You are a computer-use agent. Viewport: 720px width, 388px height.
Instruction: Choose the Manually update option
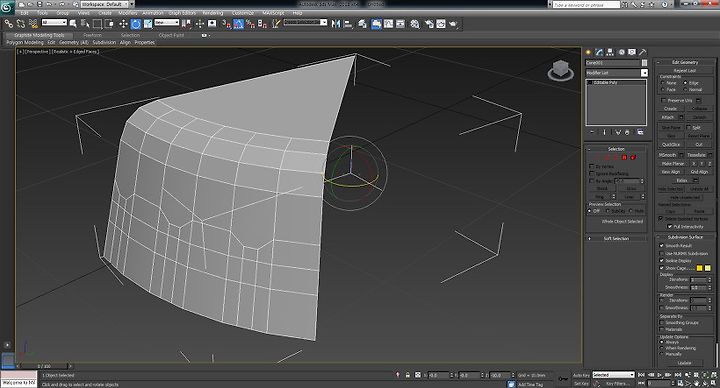coord(662,354)
